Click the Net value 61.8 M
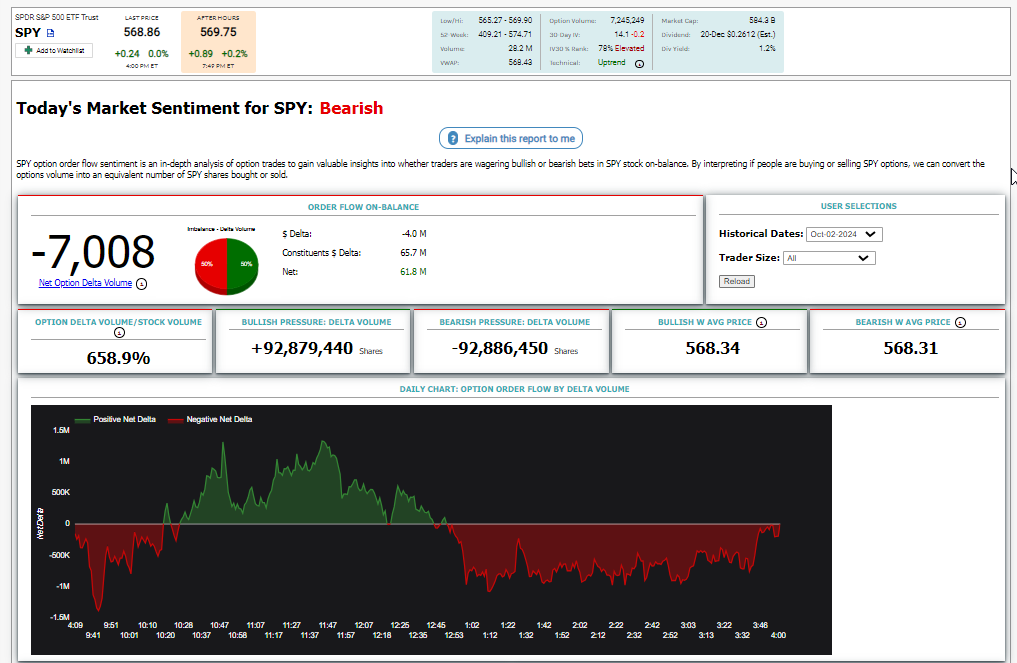The image size is (1017, 663). pyautogui.click(x=413, y=272)
